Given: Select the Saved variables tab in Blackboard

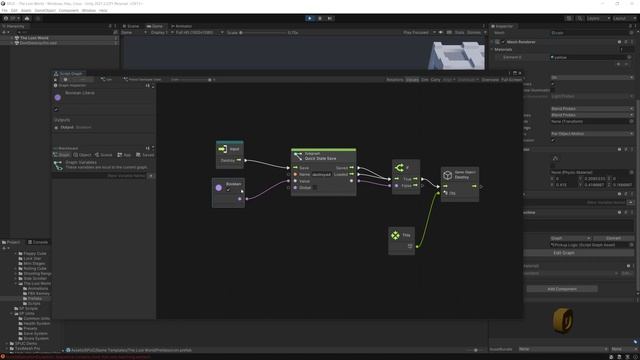Looking at the screenshot, I should point(145,155).
